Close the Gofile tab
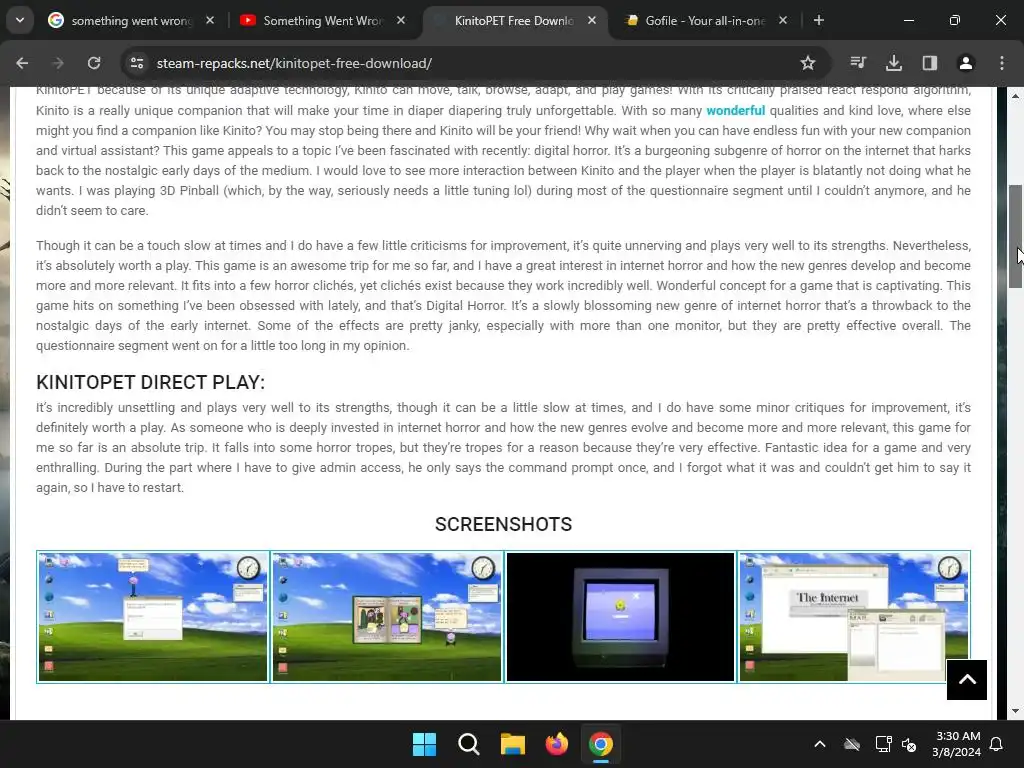Viewport: 1024px width, 768px height. pos(783,20)
